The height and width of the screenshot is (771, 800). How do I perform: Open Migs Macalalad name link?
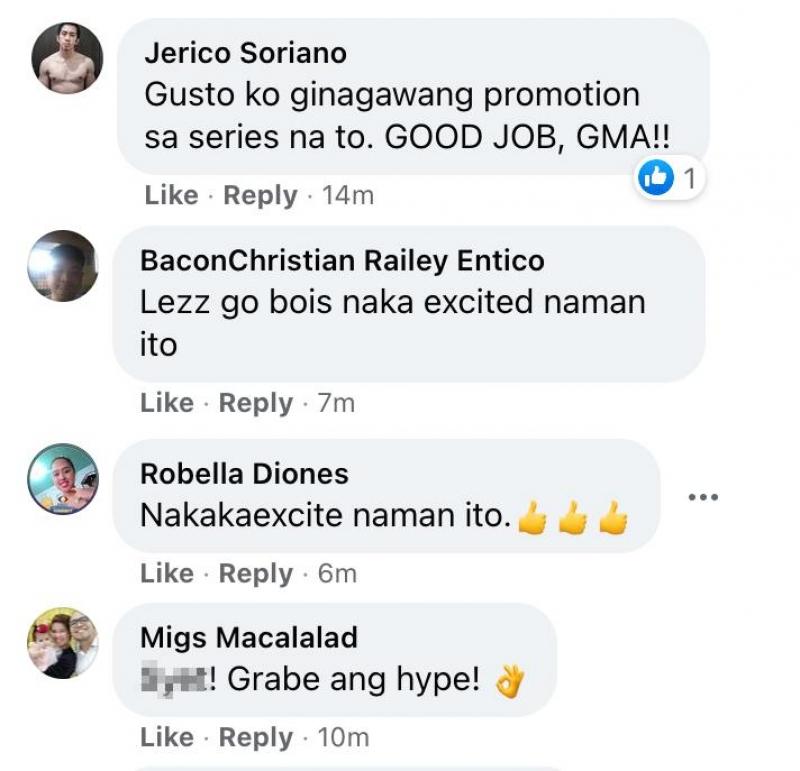249,638
